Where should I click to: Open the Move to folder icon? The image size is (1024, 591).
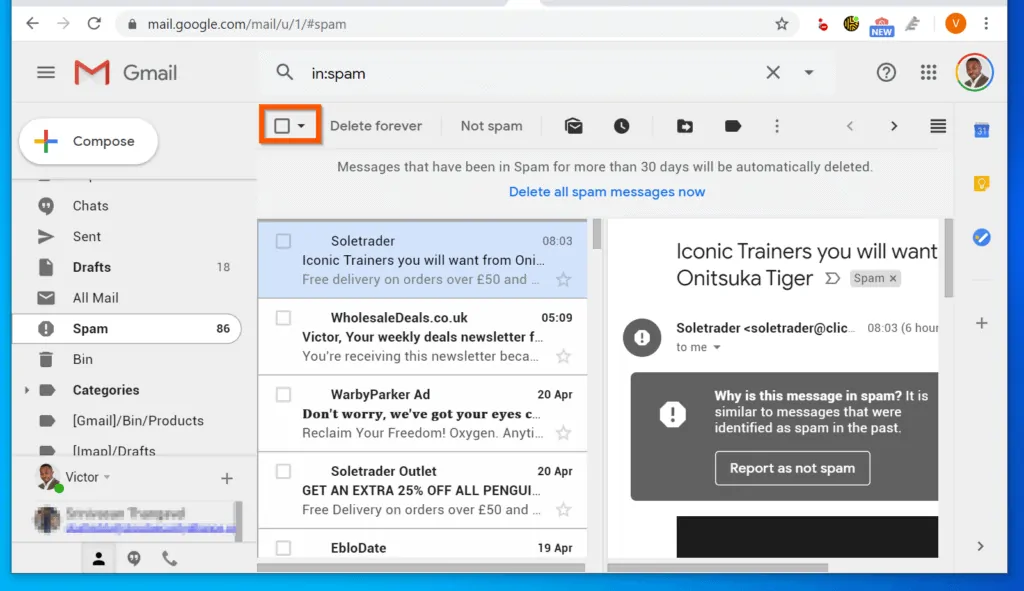coord(684,126)
